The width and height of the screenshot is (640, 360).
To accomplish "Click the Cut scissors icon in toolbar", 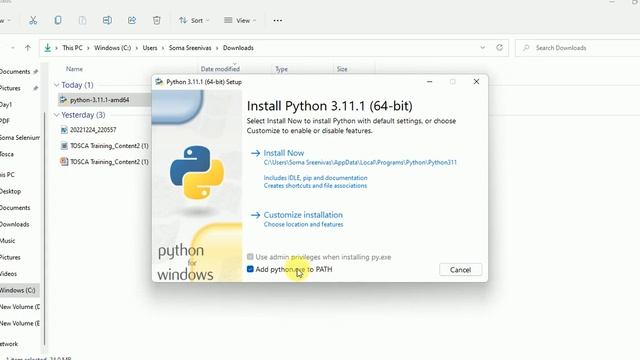I will pos(33,20).
